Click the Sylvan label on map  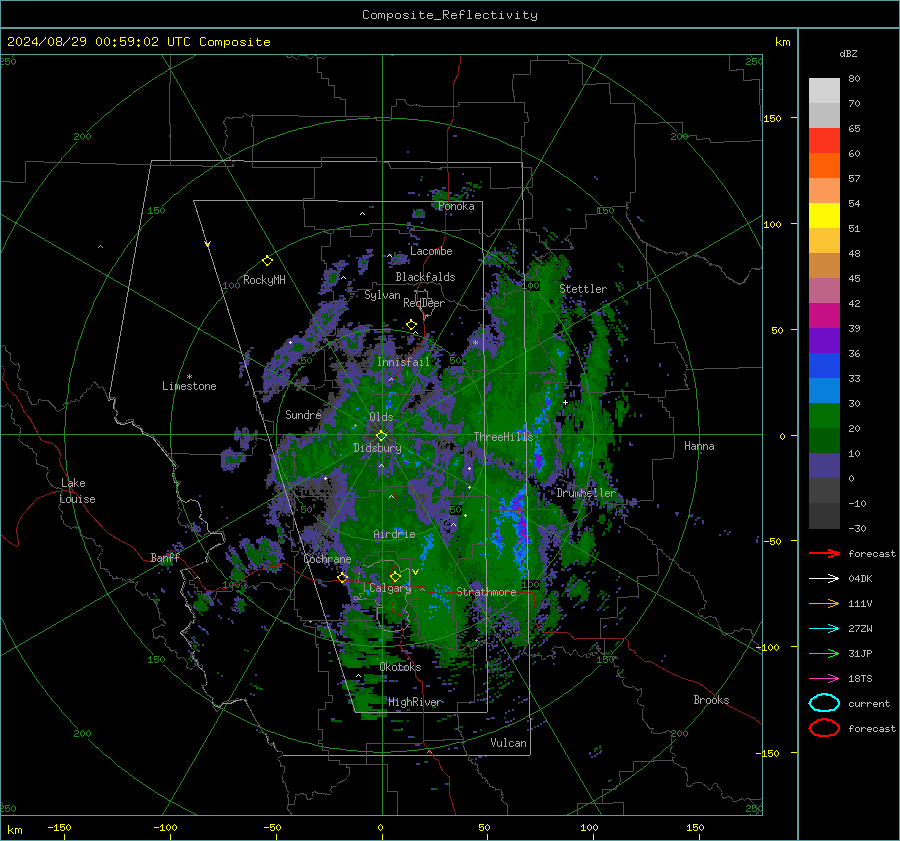[382, 295]
